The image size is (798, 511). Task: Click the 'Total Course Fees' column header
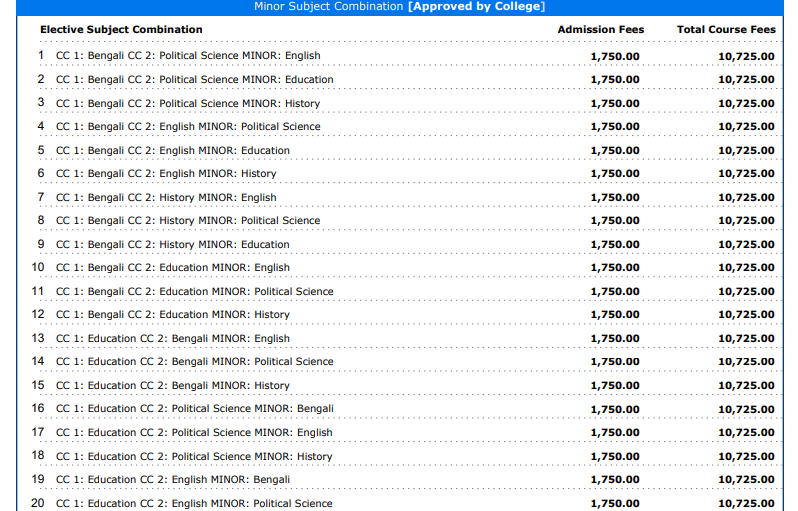(x=725, y=30)
